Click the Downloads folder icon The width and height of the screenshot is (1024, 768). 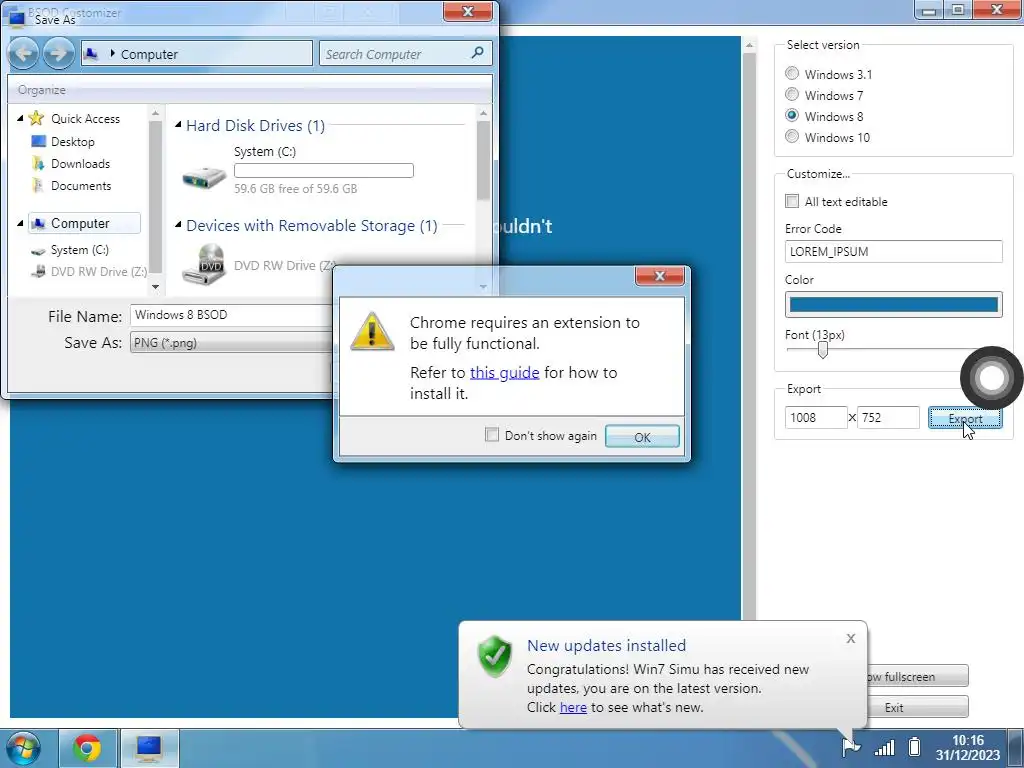[38, 164]
